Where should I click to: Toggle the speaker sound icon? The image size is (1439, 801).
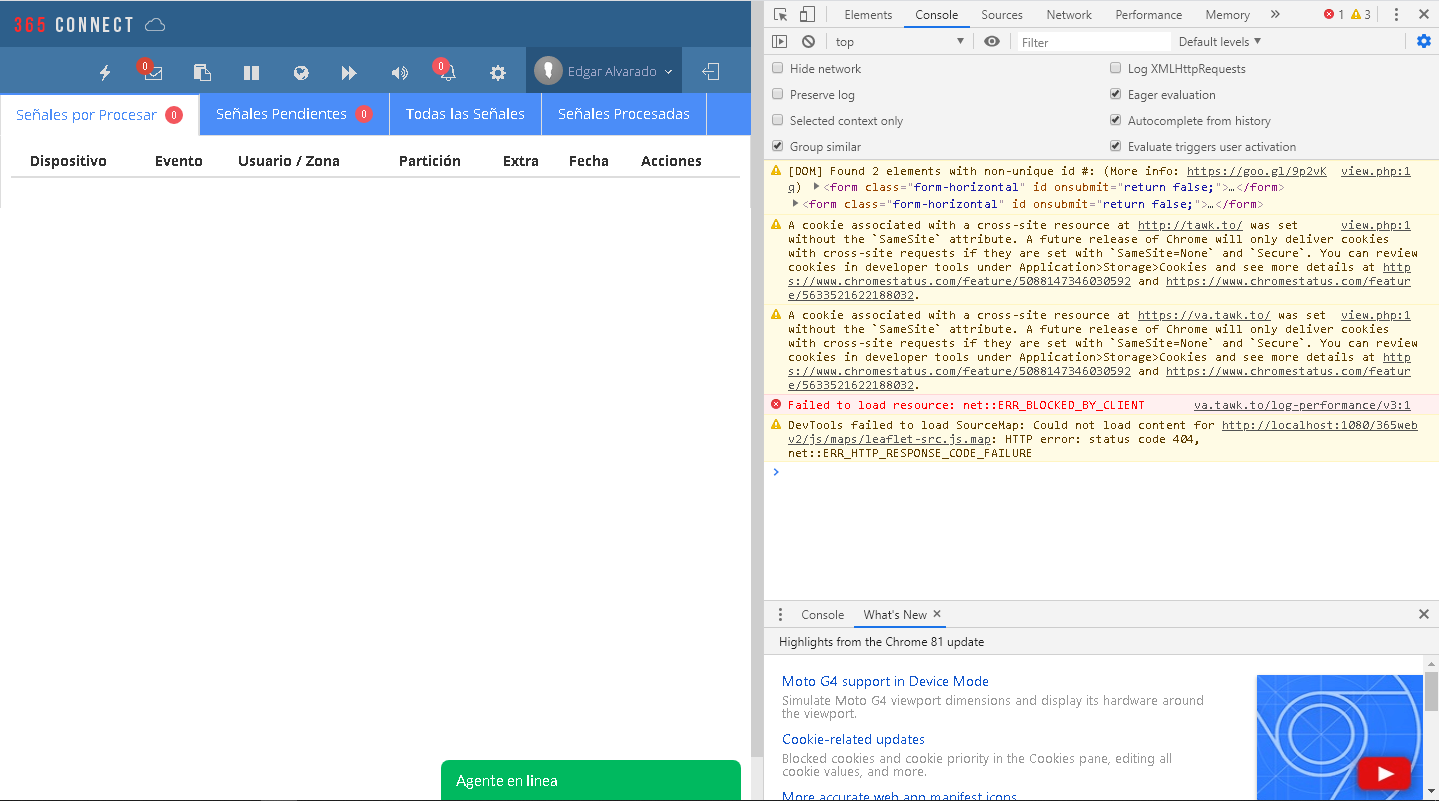click(x=399, y=73)
